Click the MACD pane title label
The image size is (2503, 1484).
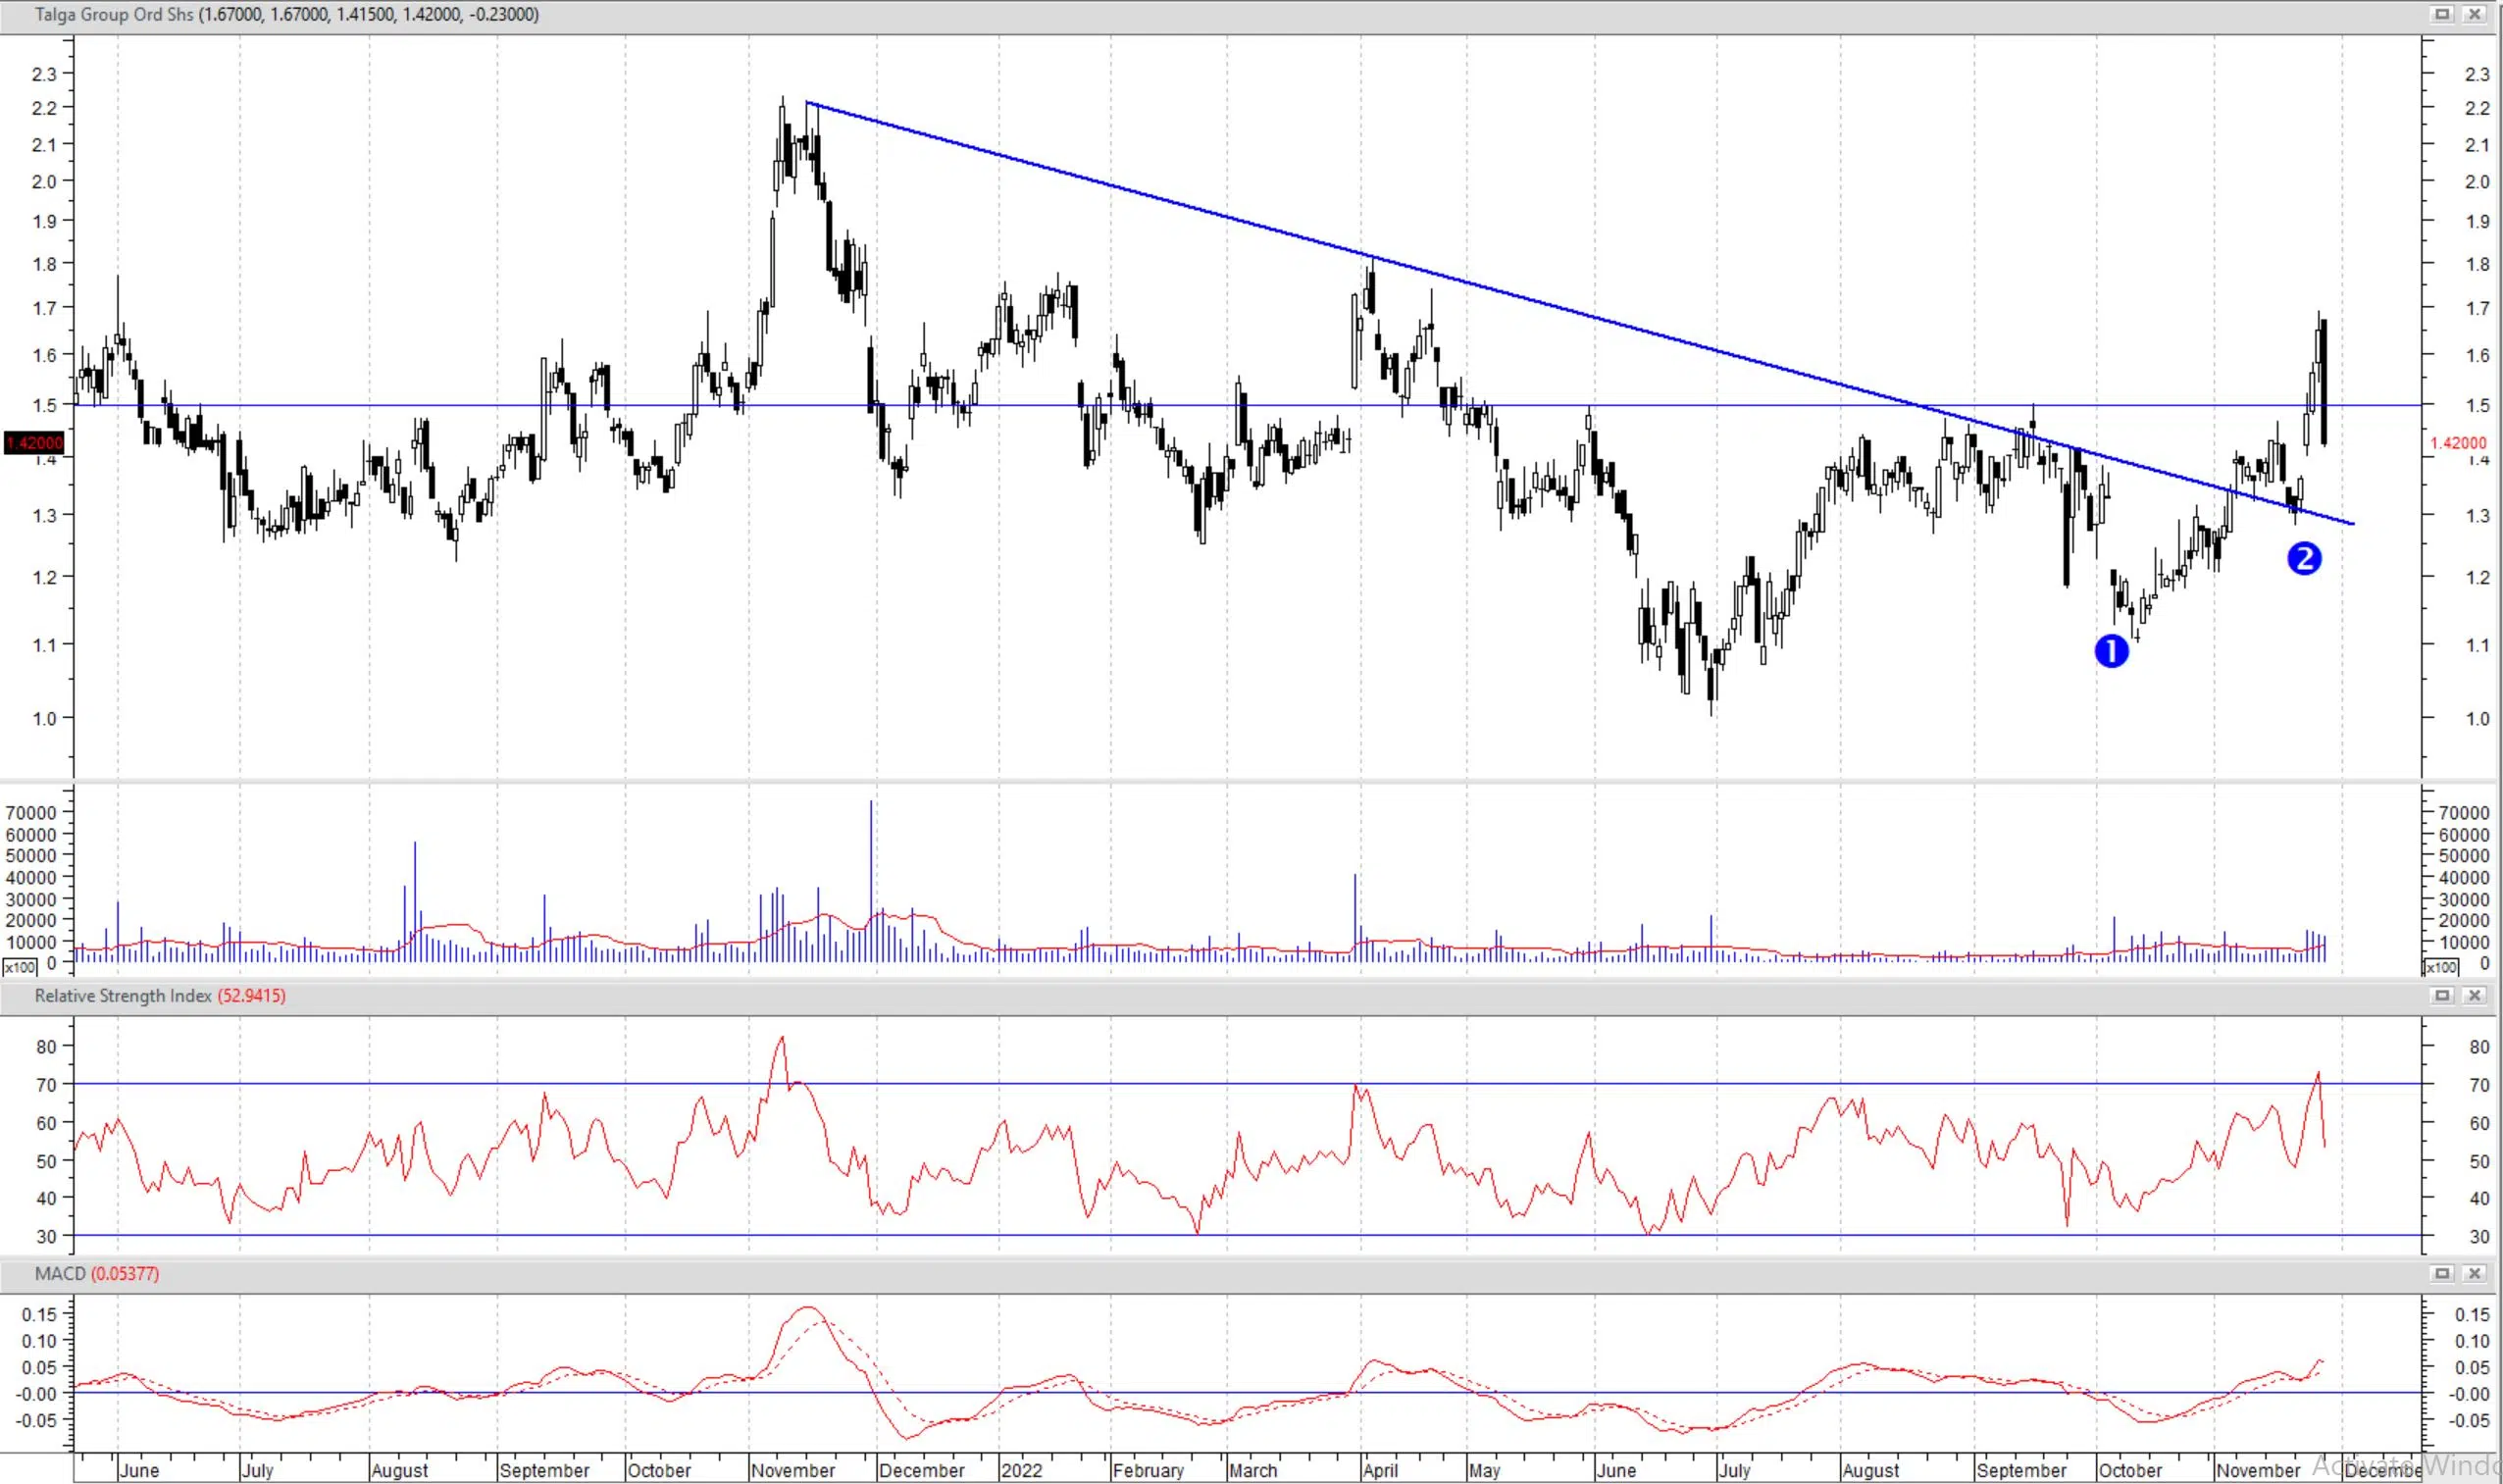(60, 1274)
